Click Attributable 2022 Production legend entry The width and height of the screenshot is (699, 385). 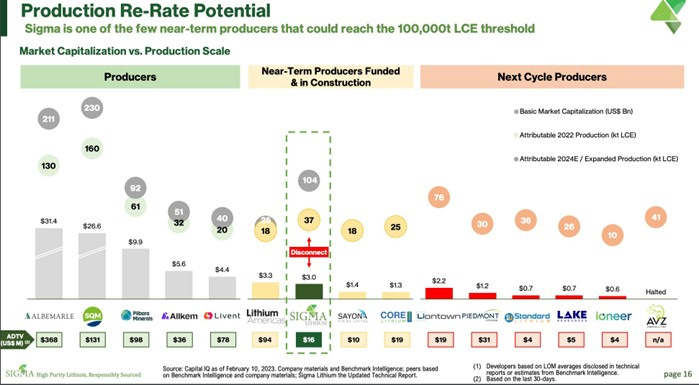point(575,135)
